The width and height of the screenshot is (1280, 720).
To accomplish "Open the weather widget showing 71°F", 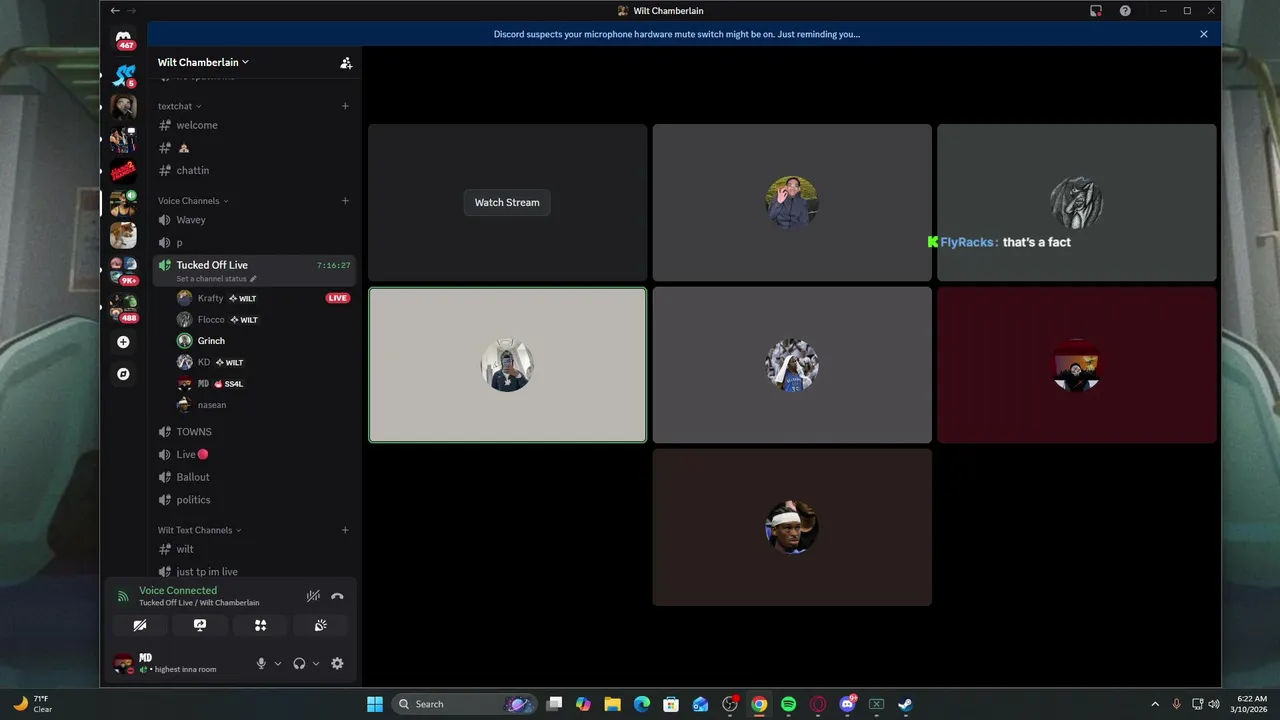I will point(33,704).
